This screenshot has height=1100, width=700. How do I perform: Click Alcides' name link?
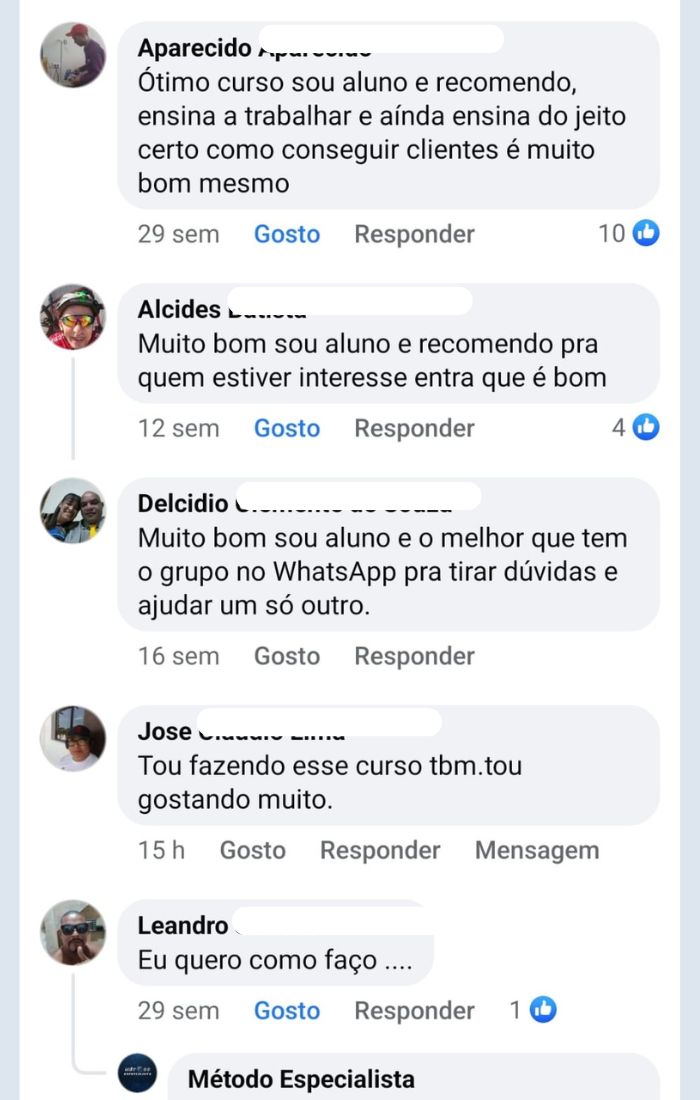180,309
